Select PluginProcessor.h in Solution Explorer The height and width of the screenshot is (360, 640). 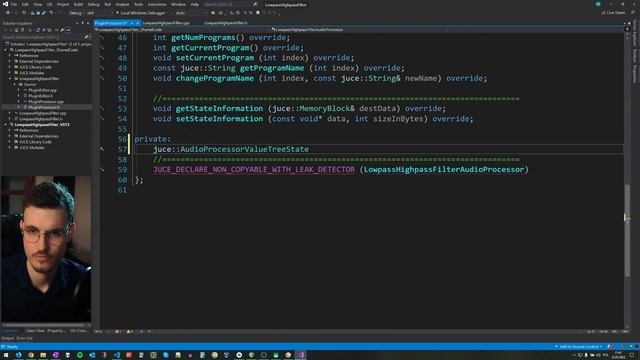pos(44,107)
